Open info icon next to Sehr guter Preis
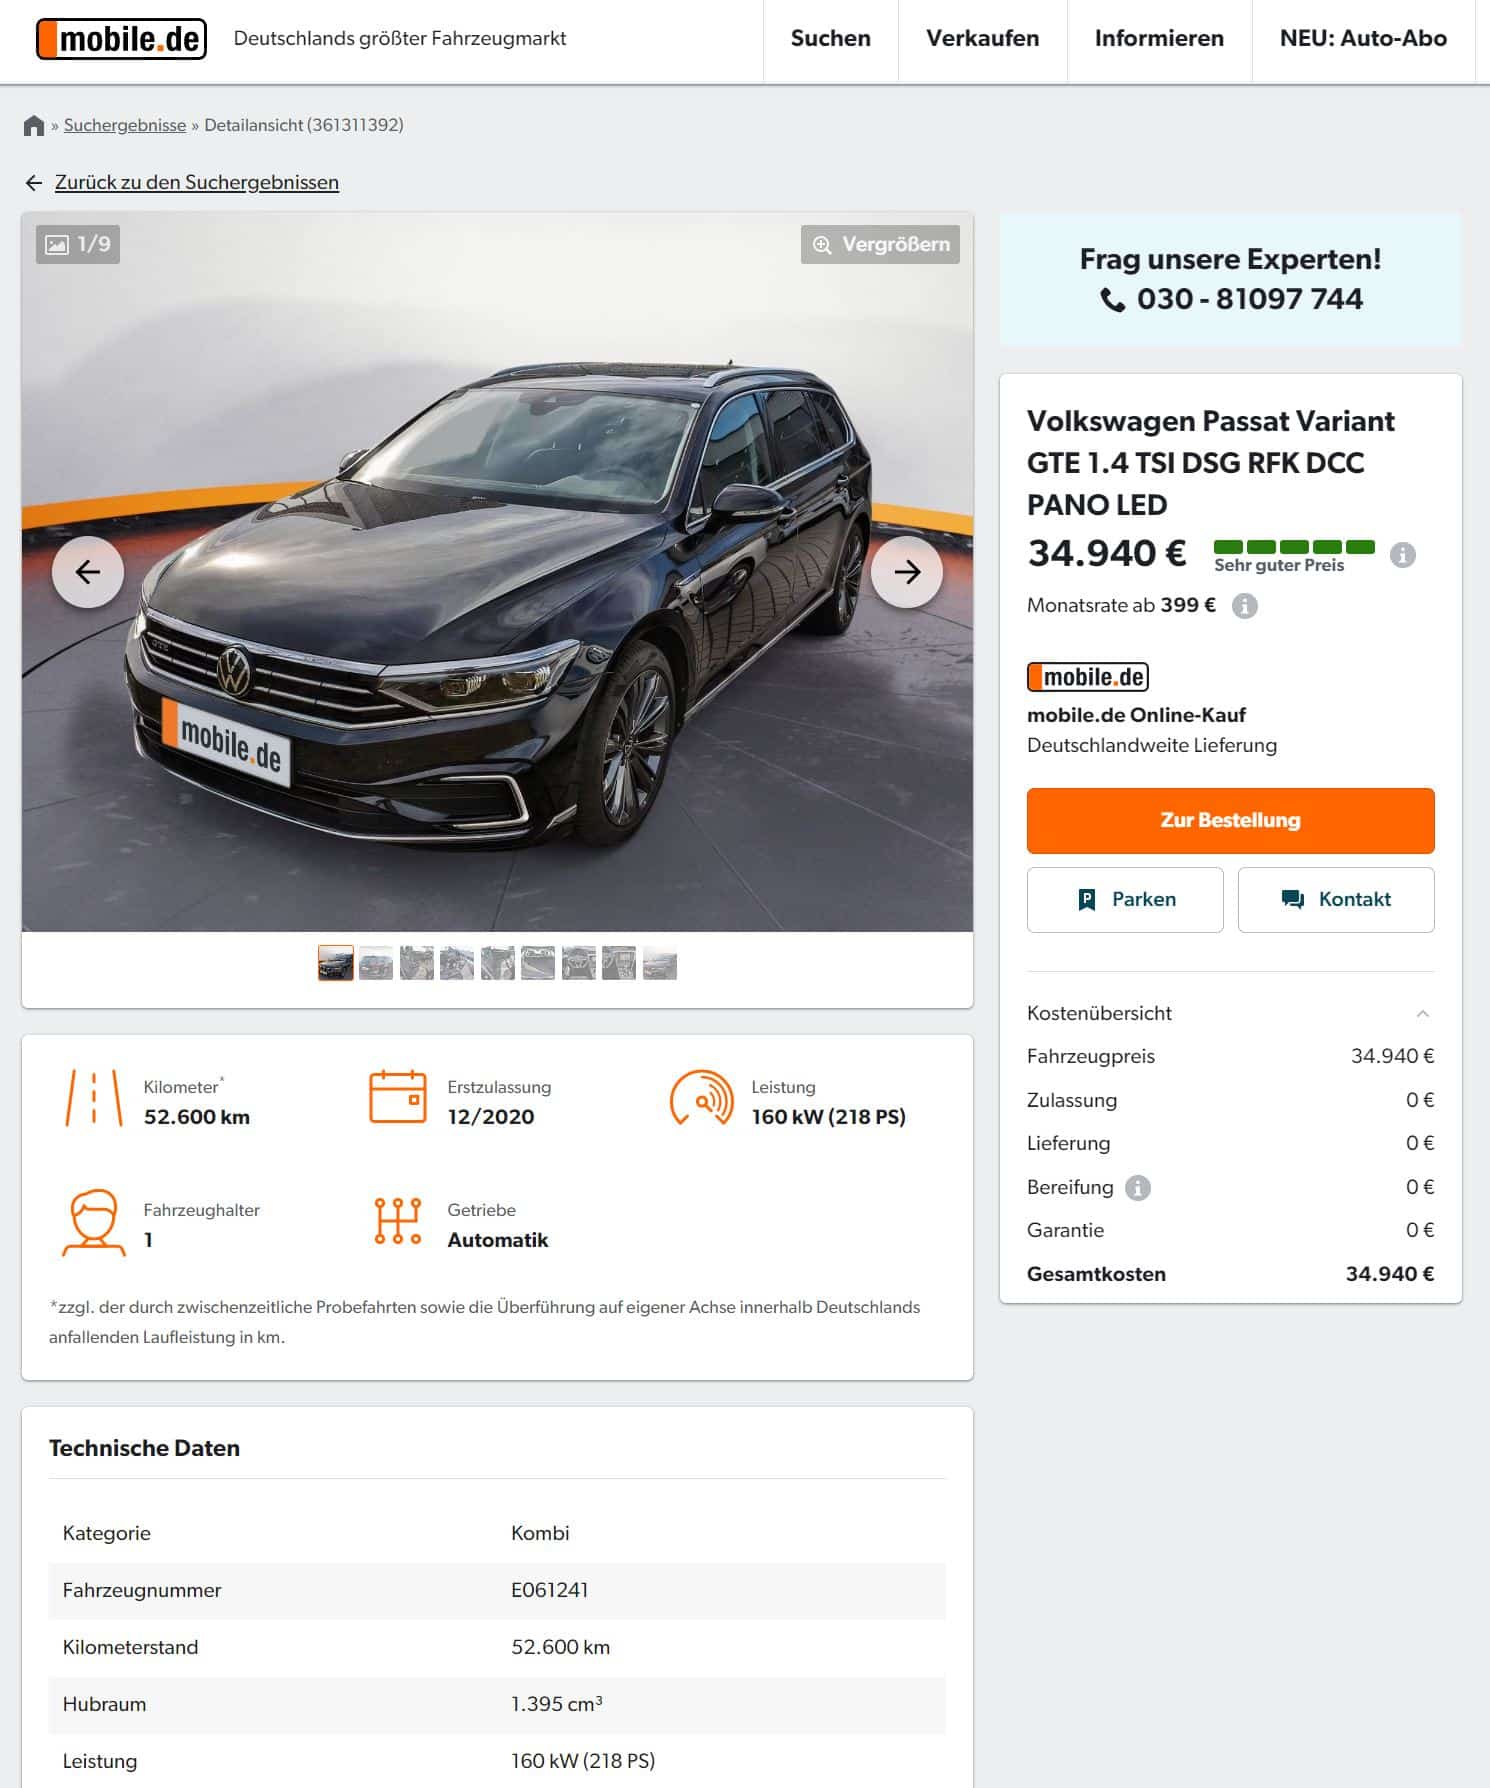The image size is (1490, 1788). click(x=1403, y=555)
